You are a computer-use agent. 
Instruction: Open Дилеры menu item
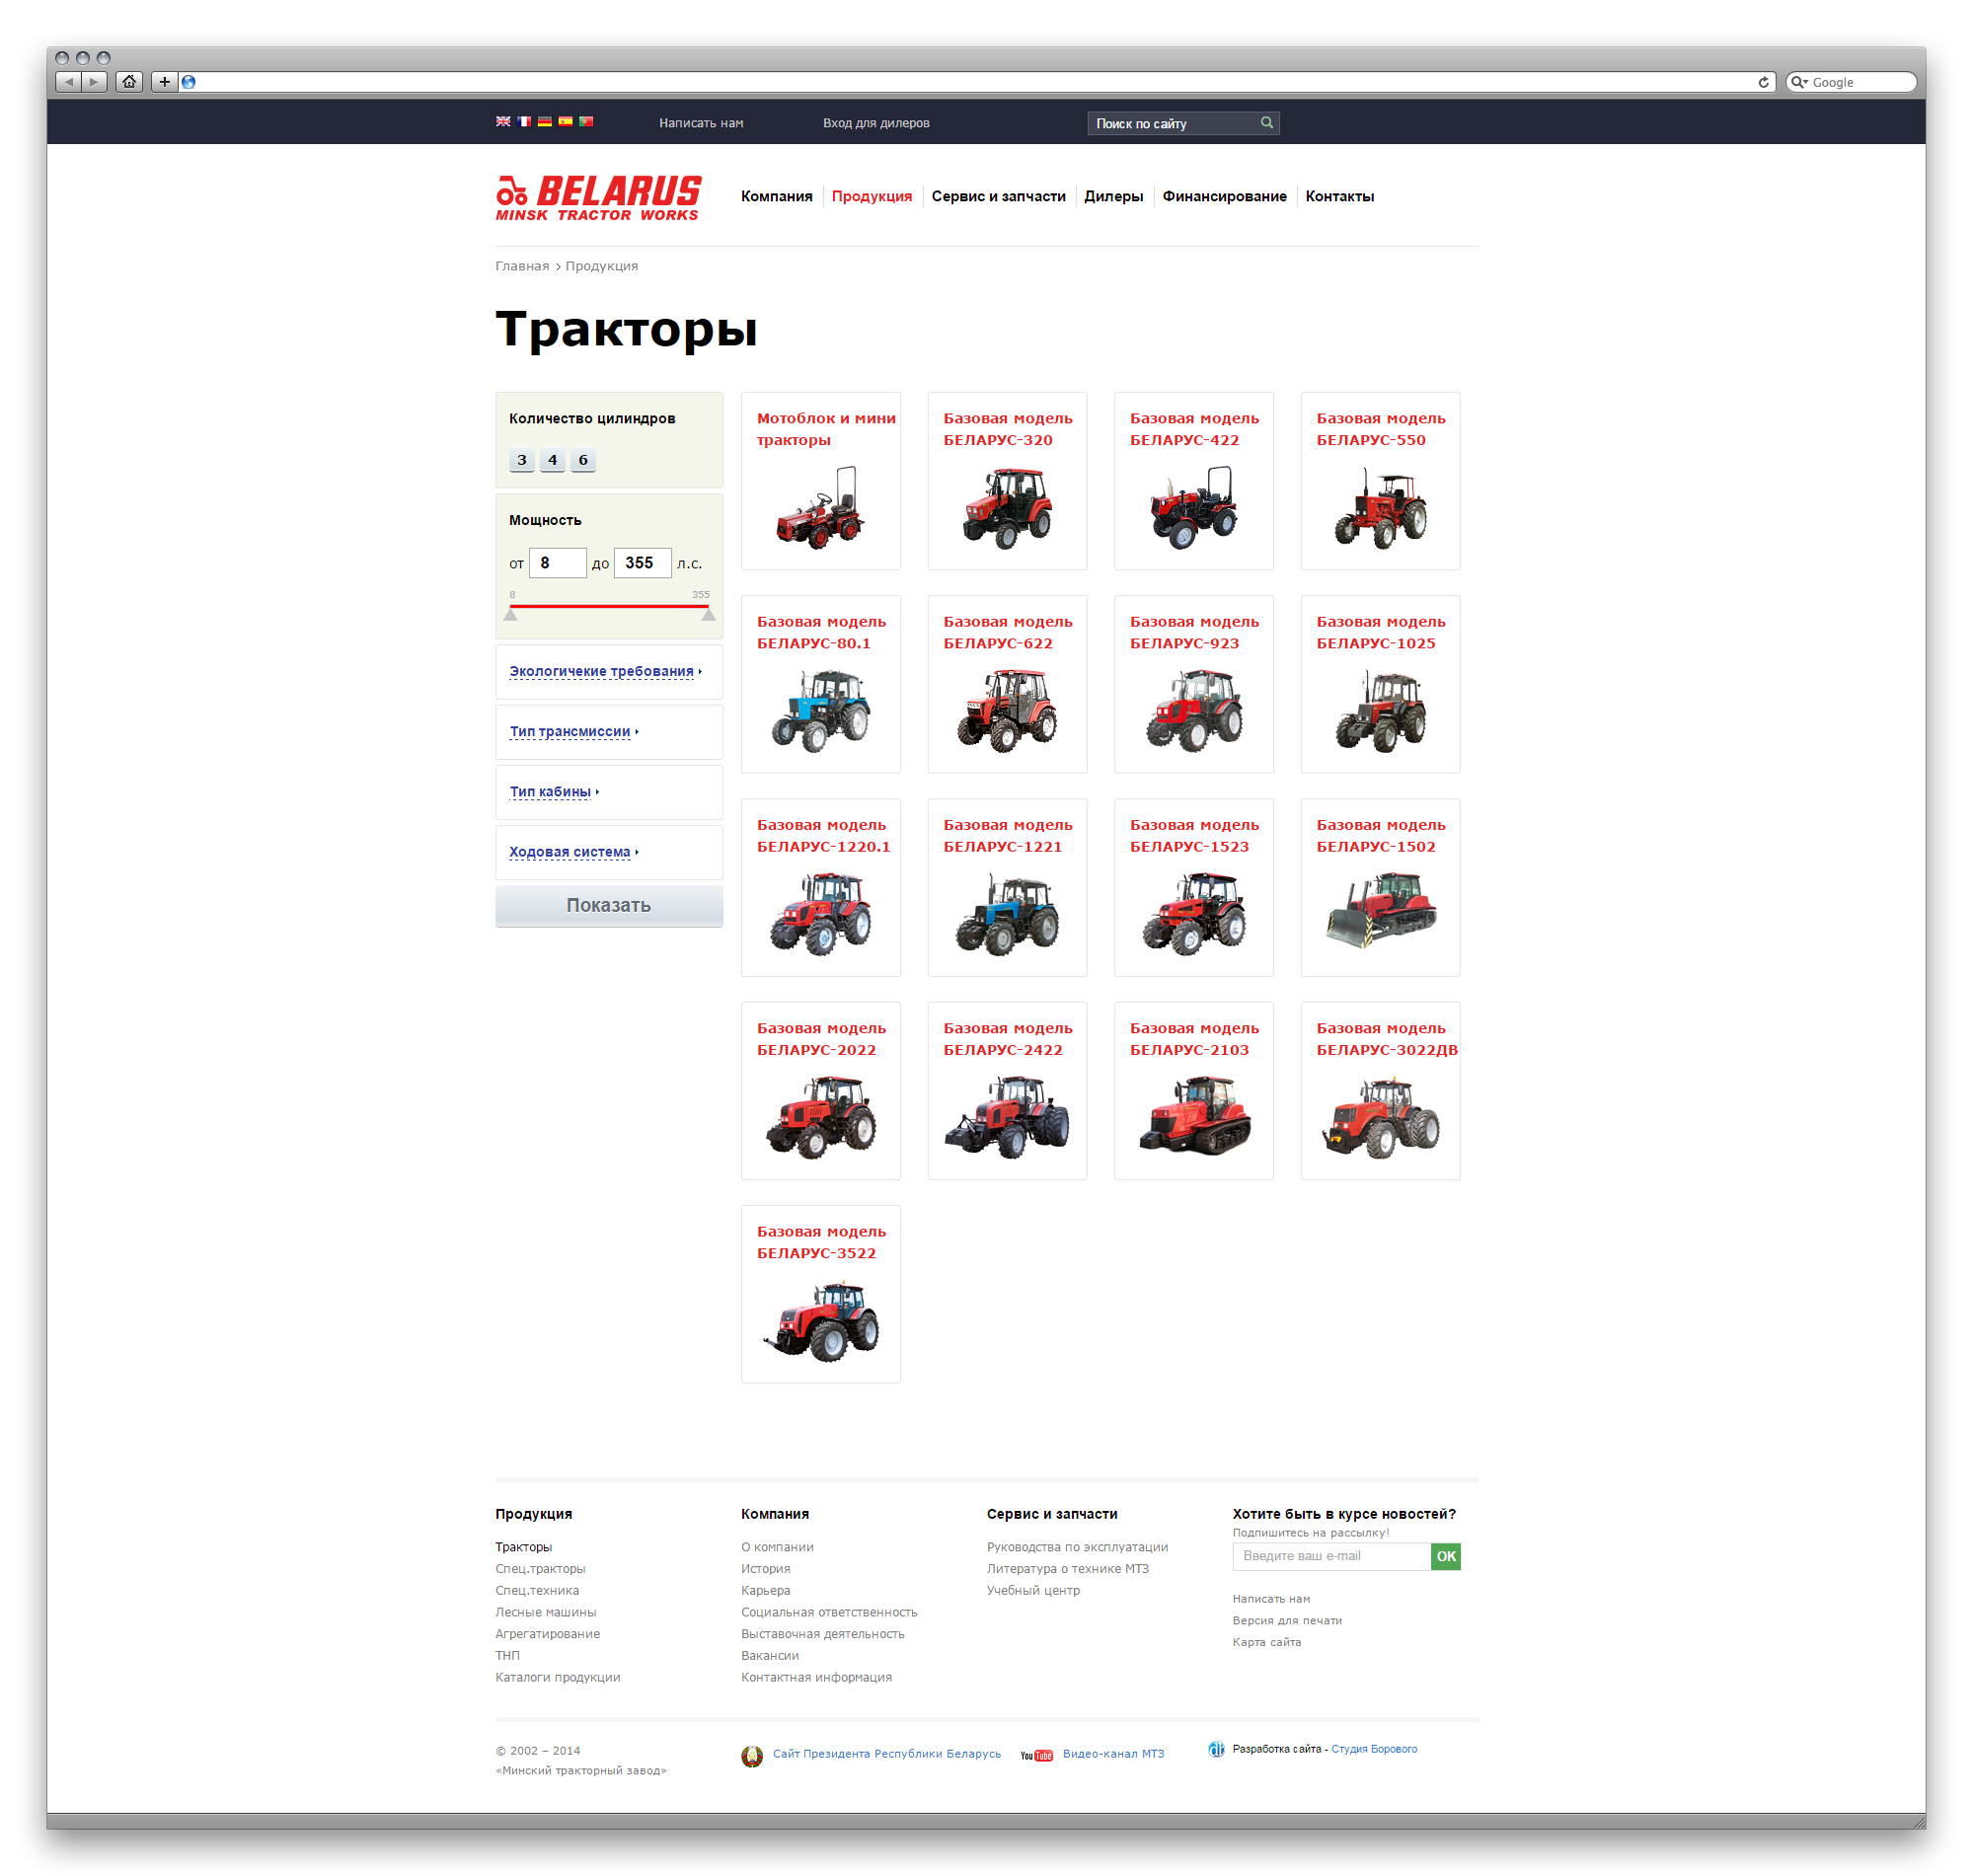coord(1113,196)
